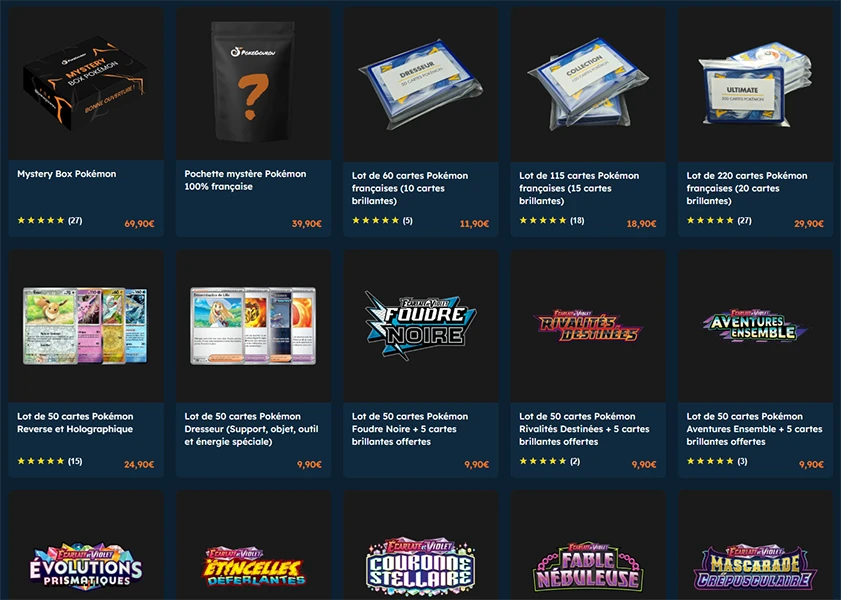841x600 pixels.
Task: Click the 18 reviews rating on Lot de 115 cartes
Action: click(552, 220)
